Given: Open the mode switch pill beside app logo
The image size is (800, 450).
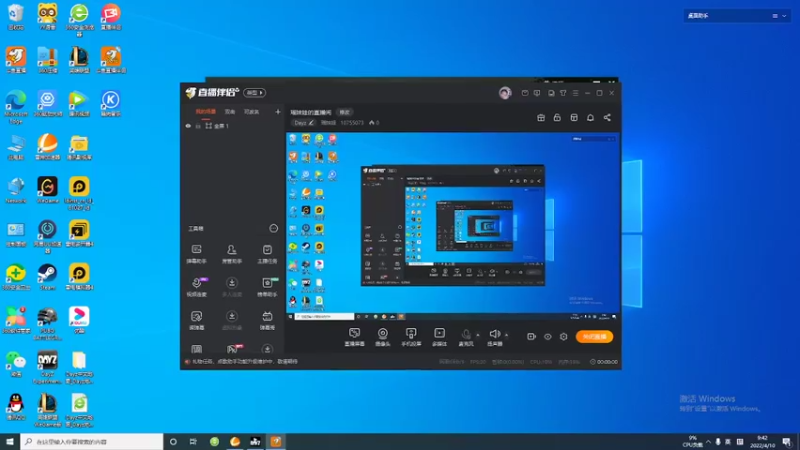Looking at the screenshot, I should click(254, 93).
